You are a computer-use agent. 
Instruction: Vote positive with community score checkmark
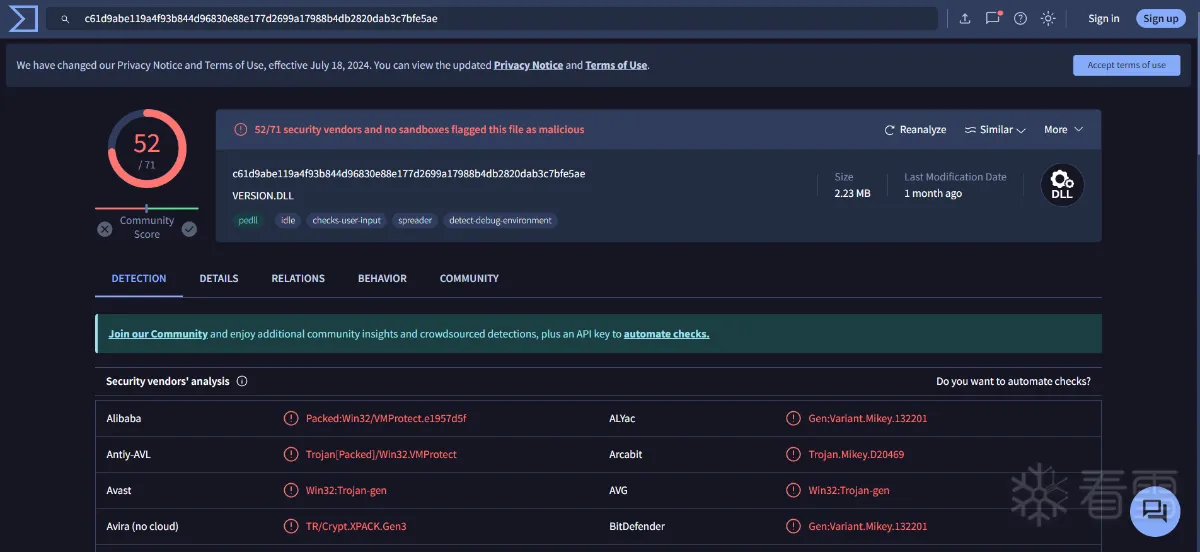[x=189, y=229]
